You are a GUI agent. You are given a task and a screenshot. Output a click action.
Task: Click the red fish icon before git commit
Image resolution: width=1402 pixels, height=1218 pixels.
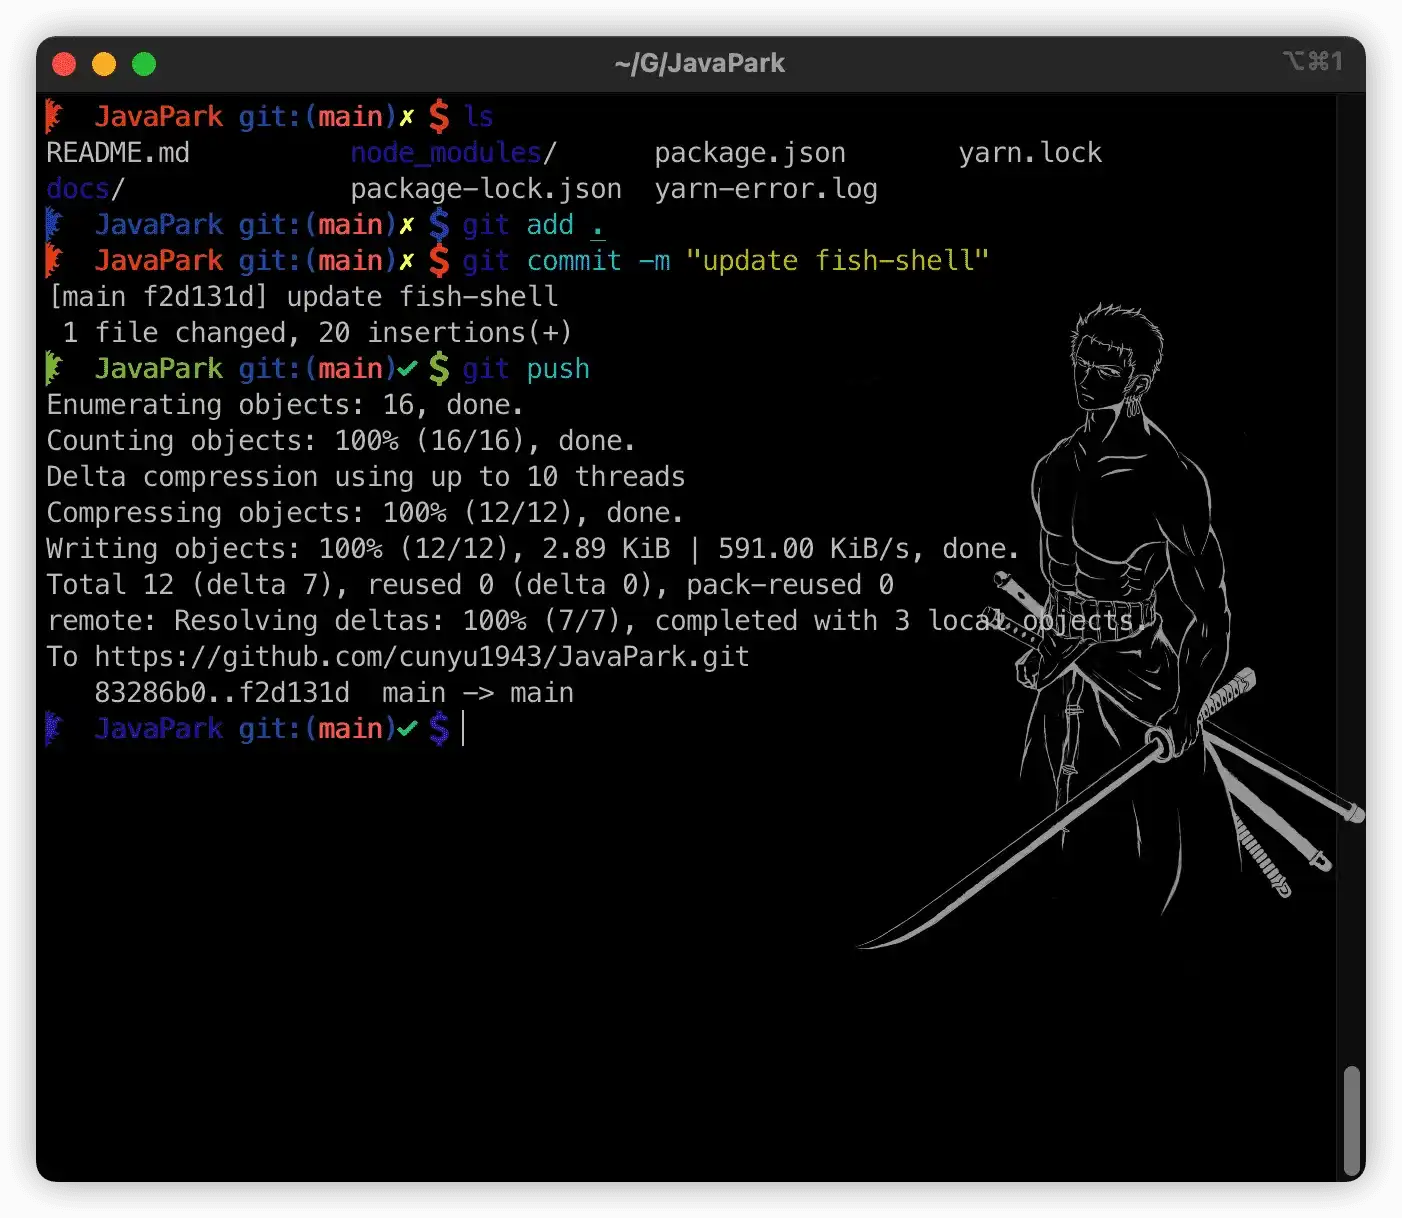coord(54,261)
